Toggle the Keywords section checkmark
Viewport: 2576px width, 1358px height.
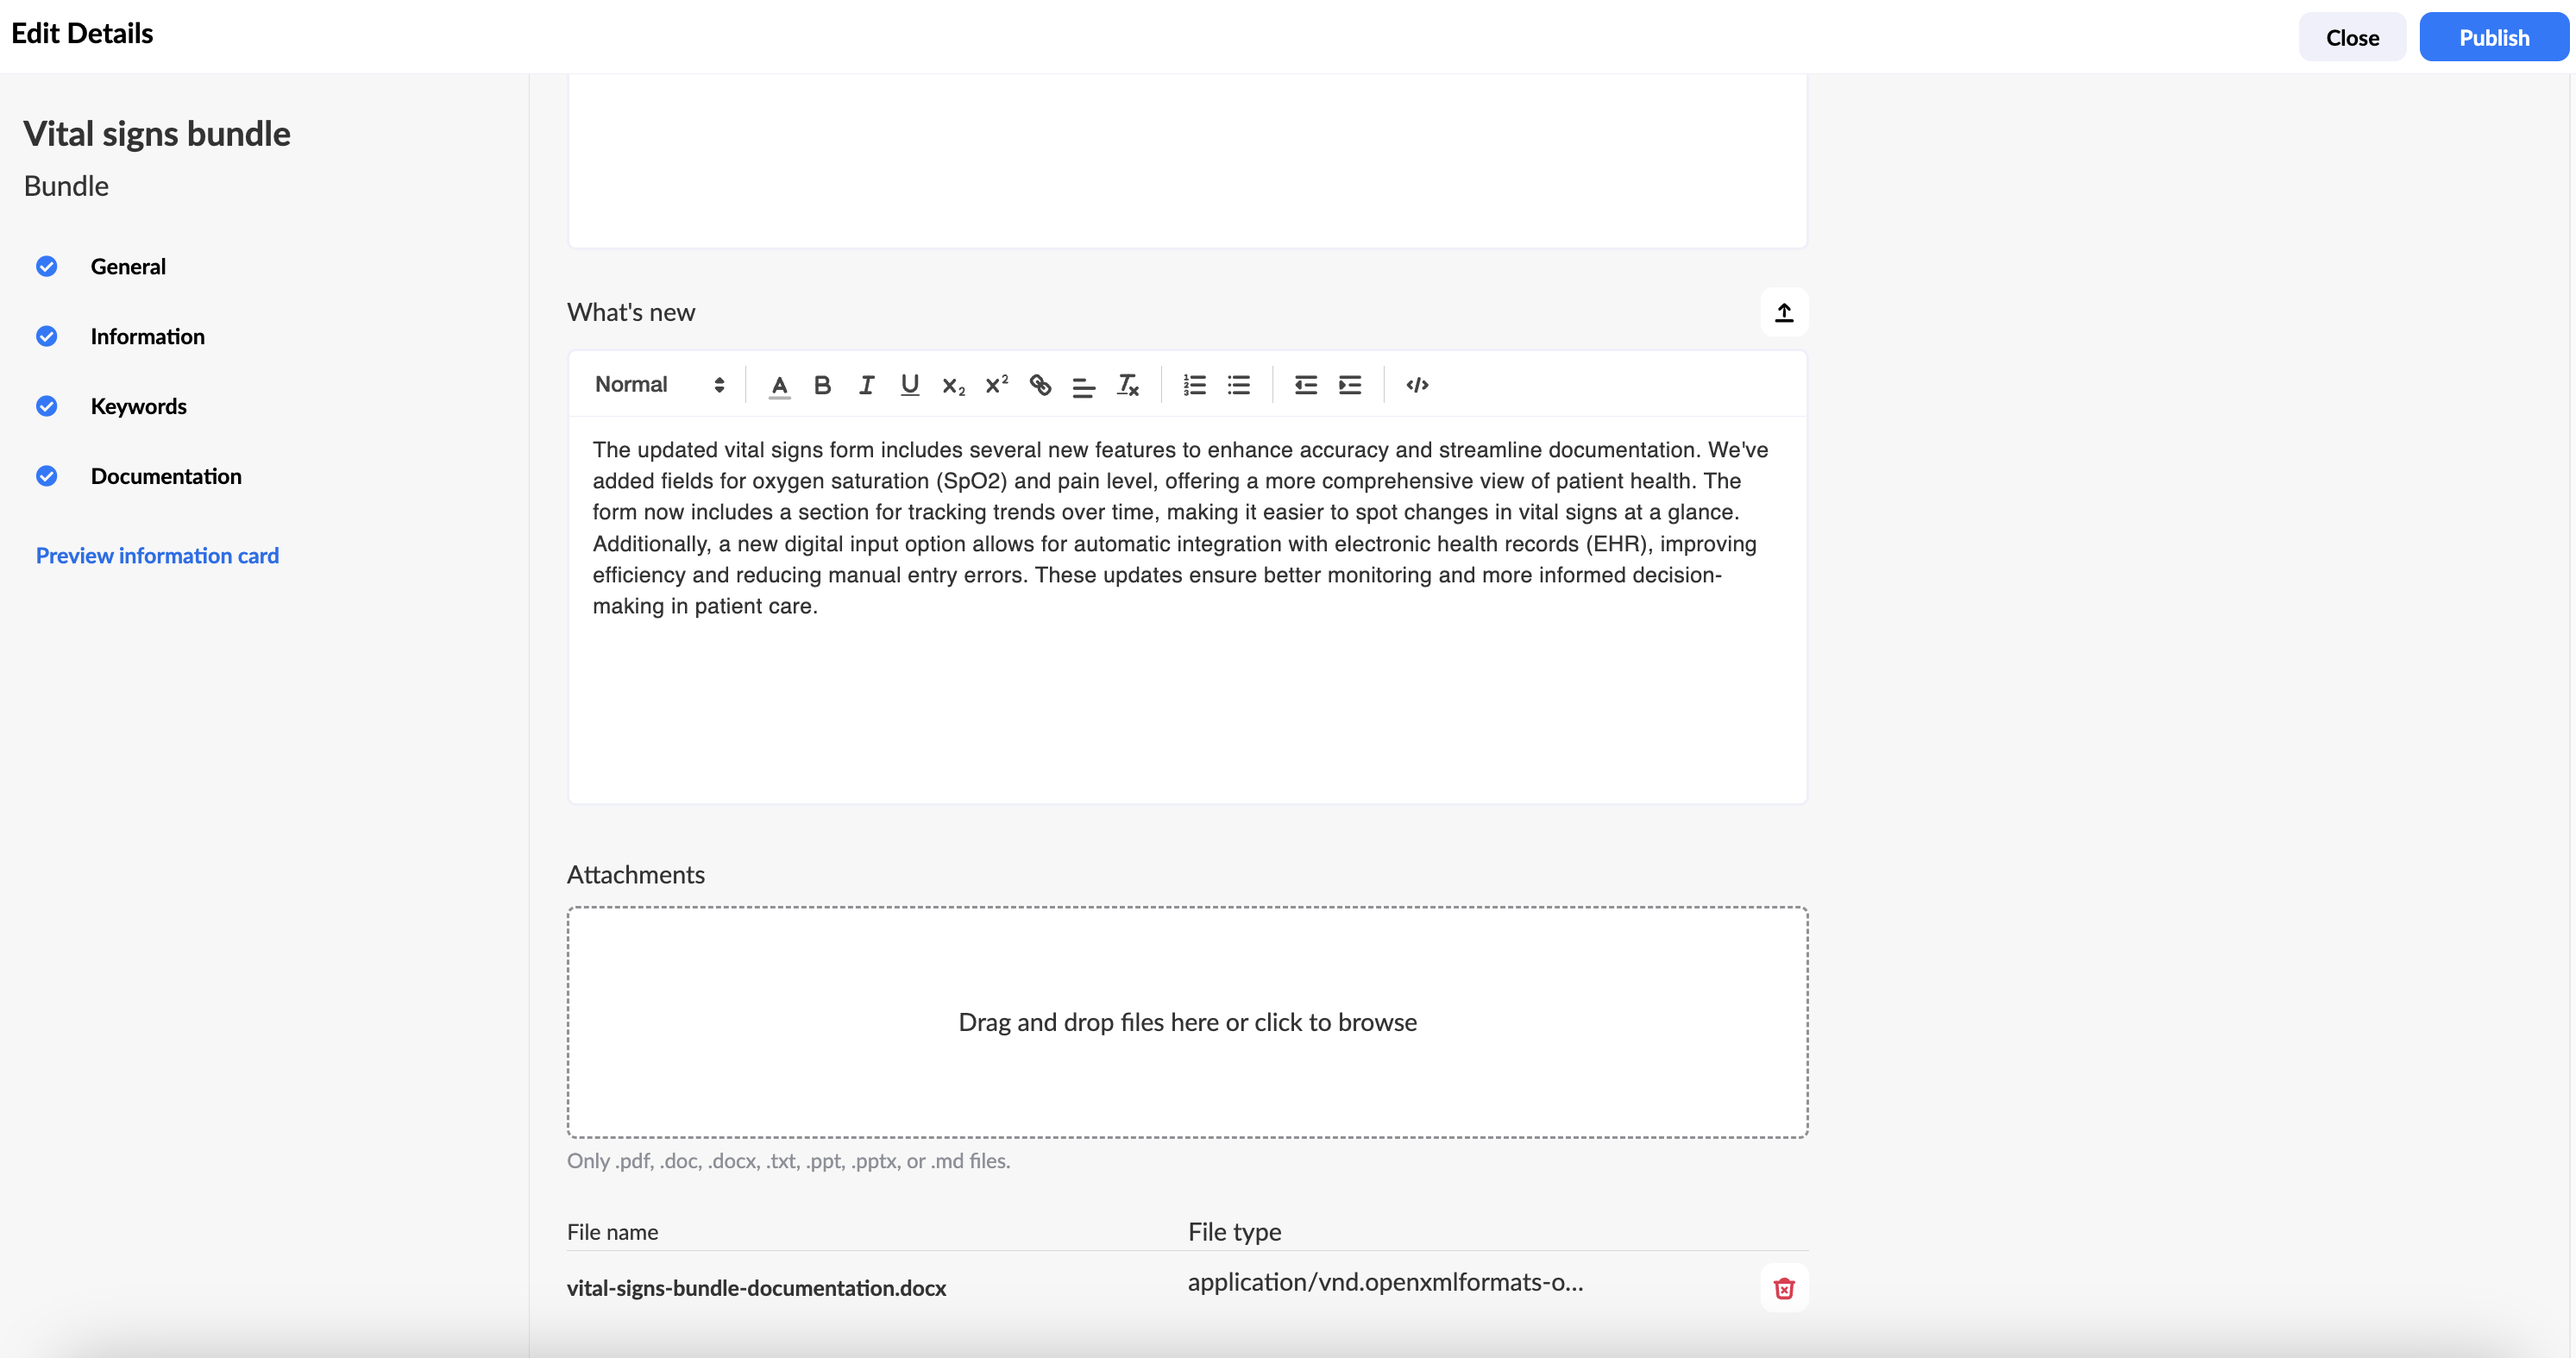pos(47,406)
